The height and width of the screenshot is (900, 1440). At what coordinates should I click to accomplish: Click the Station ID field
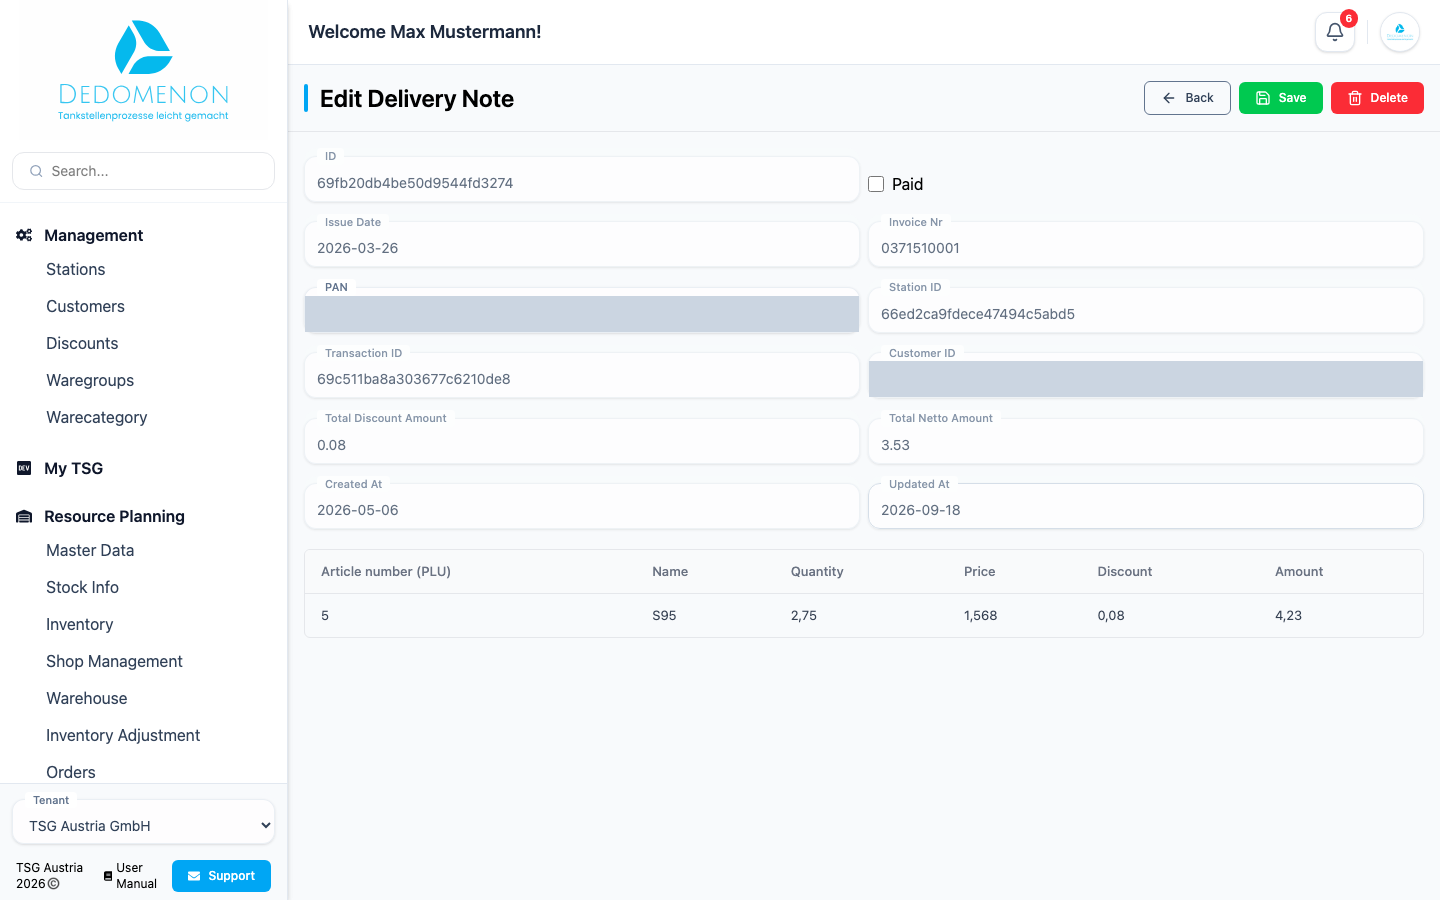tap(1146, 311)
